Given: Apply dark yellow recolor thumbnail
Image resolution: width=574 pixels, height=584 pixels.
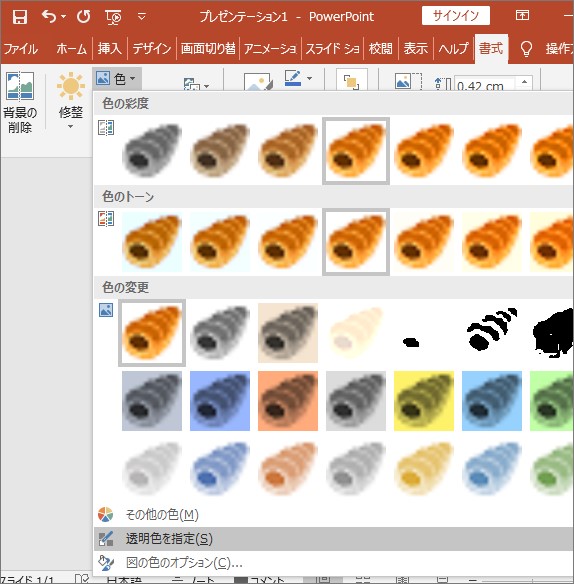Looking at the screenshot, I should [424, 401].
